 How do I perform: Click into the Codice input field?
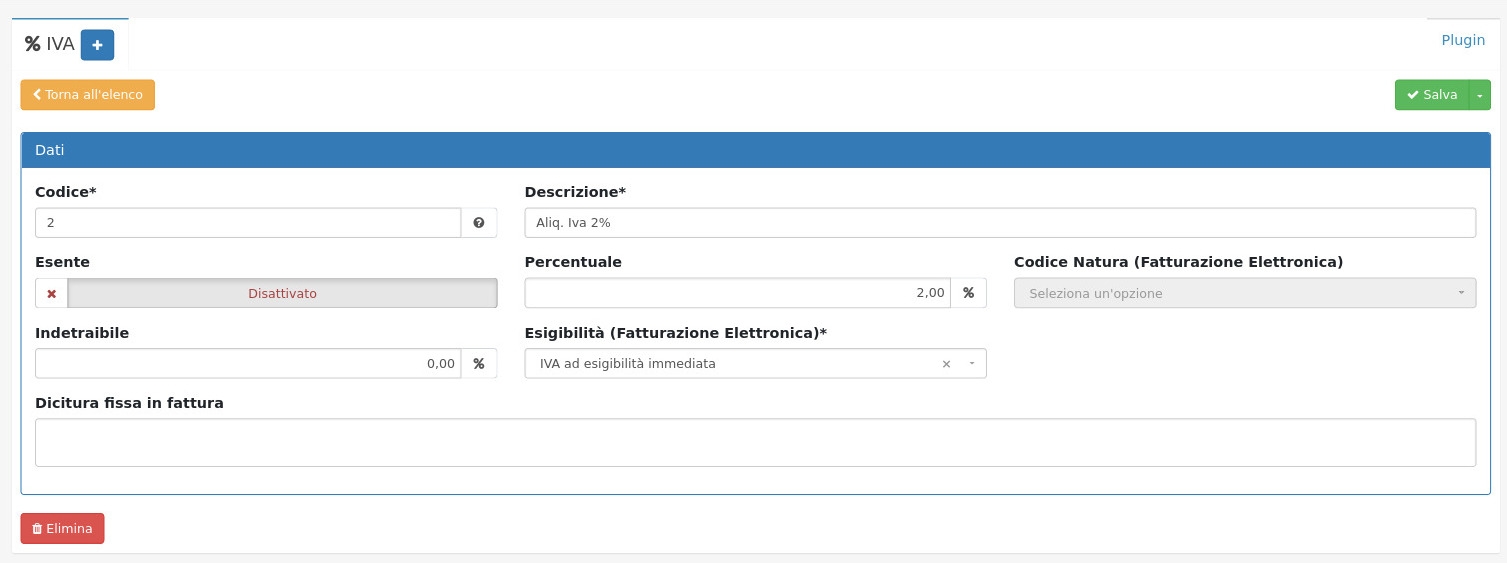(247, 223)
